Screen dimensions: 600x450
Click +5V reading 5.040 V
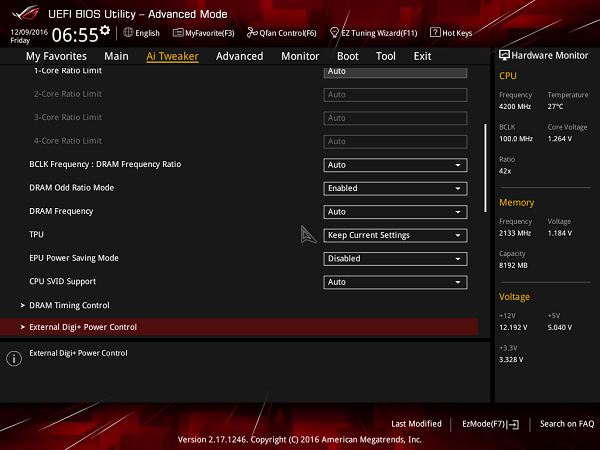coord(560,327)
